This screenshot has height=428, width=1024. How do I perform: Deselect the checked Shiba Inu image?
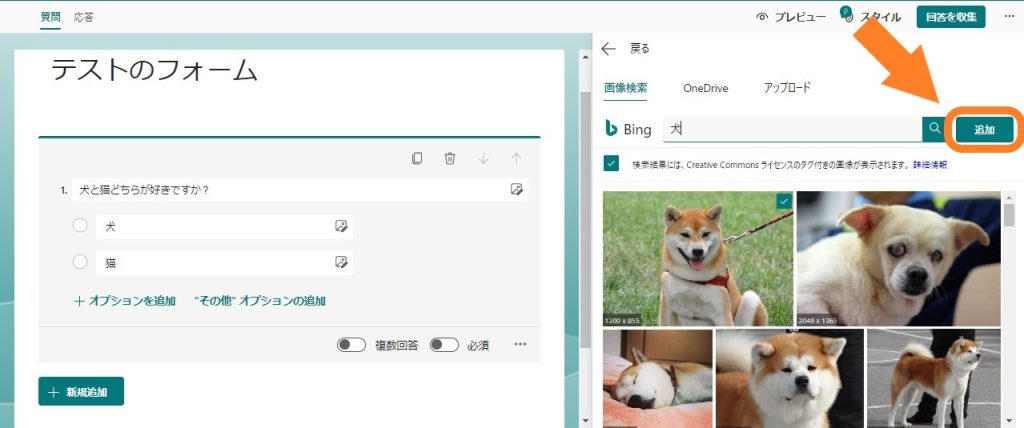(697, 258)
